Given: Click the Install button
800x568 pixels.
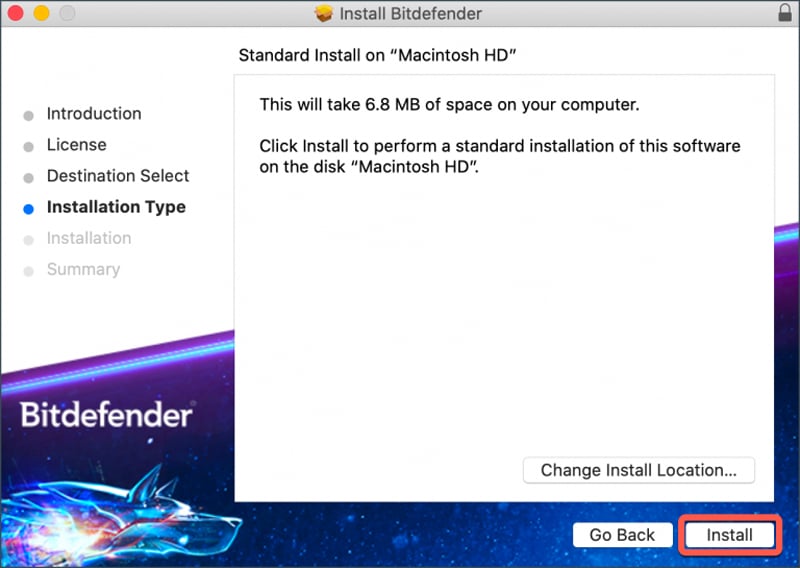Looking at the screenshot, I should (729, 535).
